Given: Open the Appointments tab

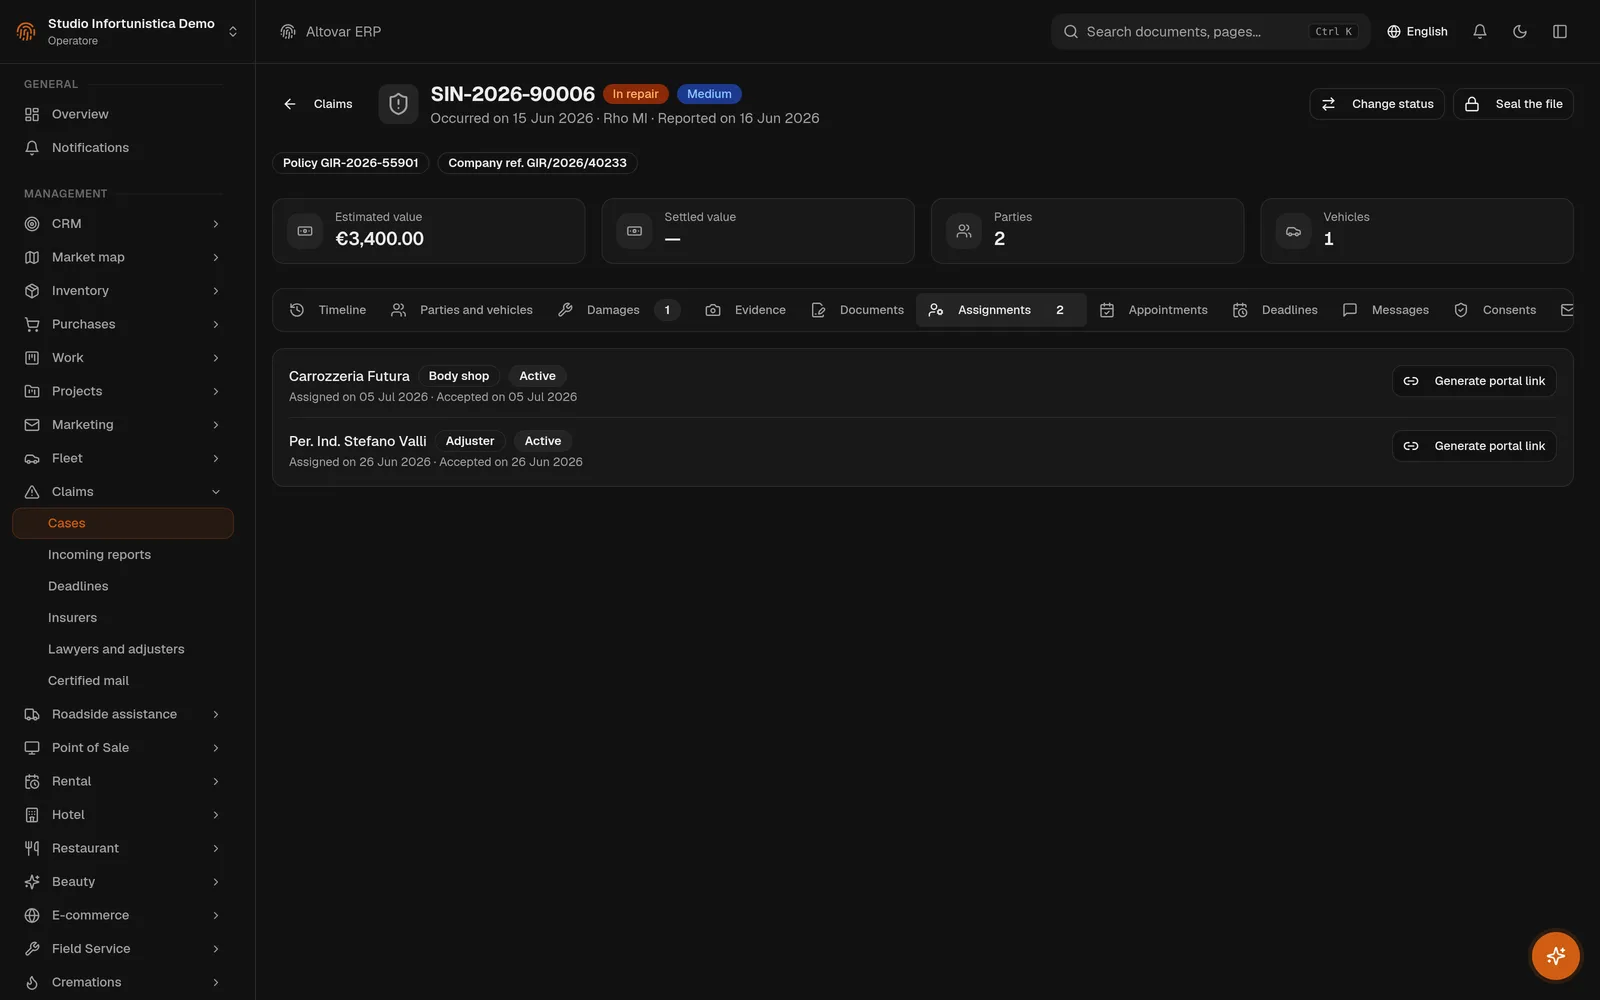Looking at the screenshot, I should click(1154, 310).
